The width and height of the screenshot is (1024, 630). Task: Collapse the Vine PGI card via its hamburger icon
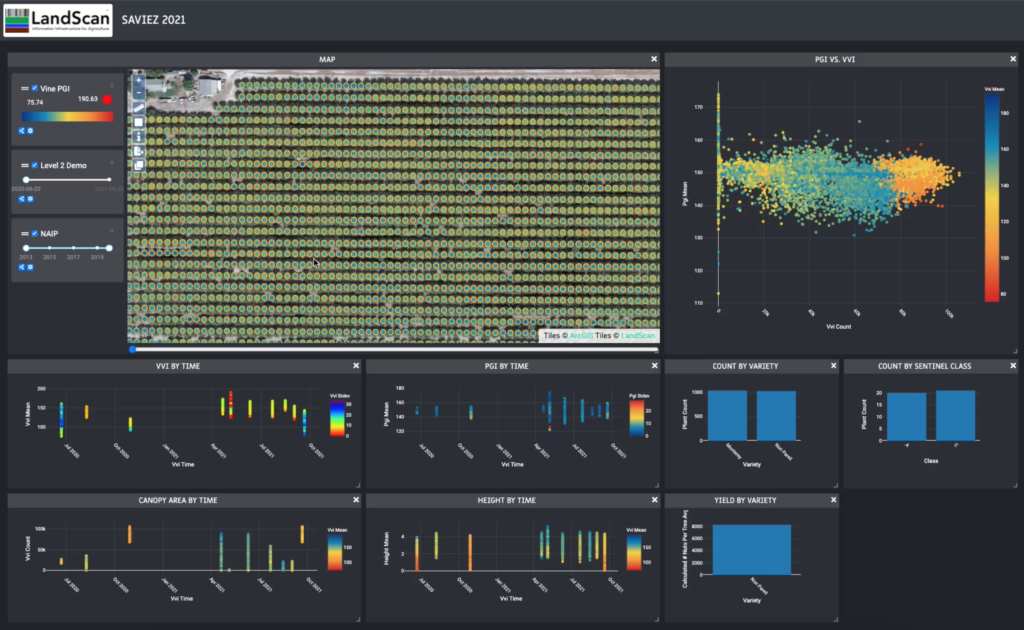point(24,88)
